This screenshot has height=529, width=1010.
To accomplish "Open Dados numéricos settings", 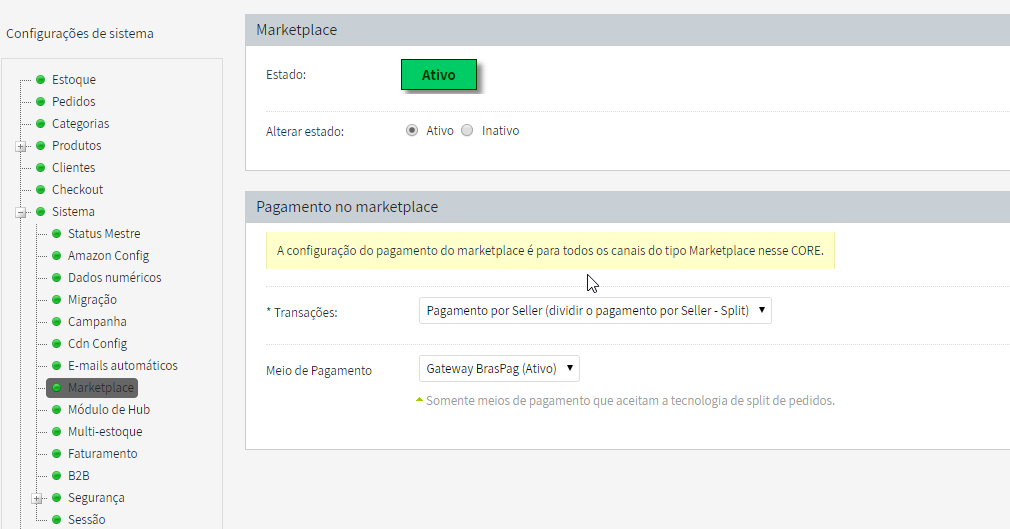I will pyautogui.click(x=115, y=278).
